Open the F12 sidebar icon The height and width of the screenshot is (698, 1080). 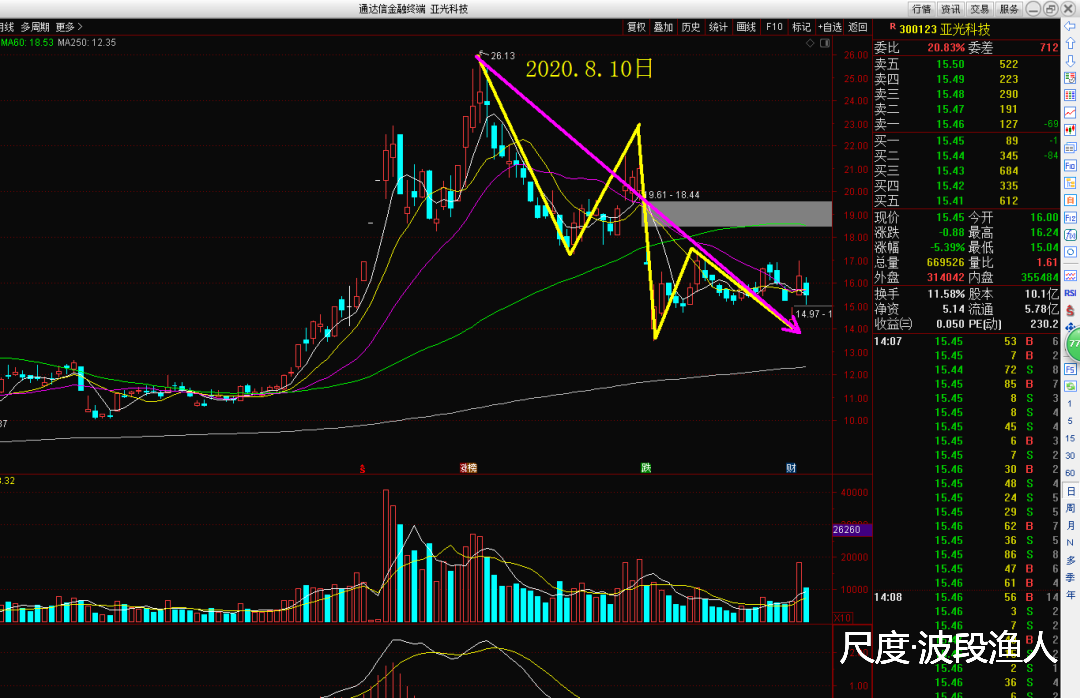point(1070,218)
